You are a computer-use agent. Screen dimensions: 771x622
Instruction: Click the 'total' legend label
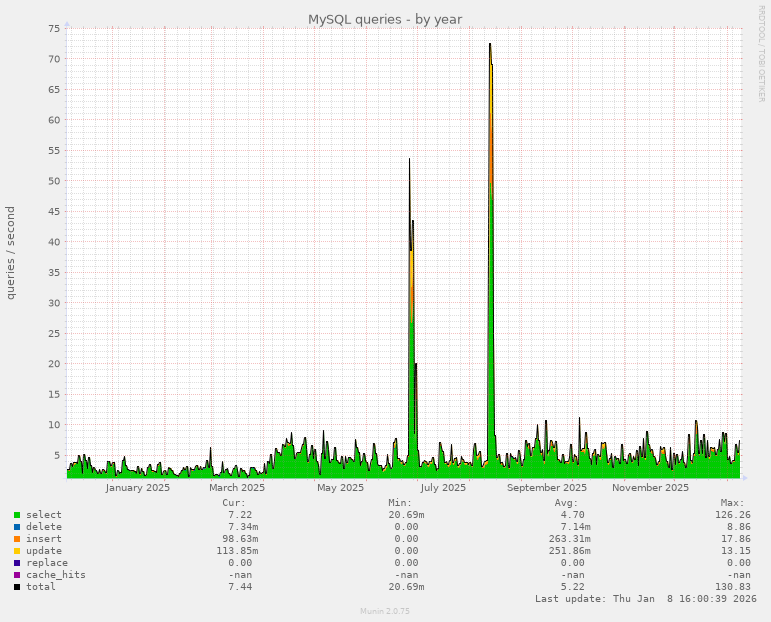(41, 587)
